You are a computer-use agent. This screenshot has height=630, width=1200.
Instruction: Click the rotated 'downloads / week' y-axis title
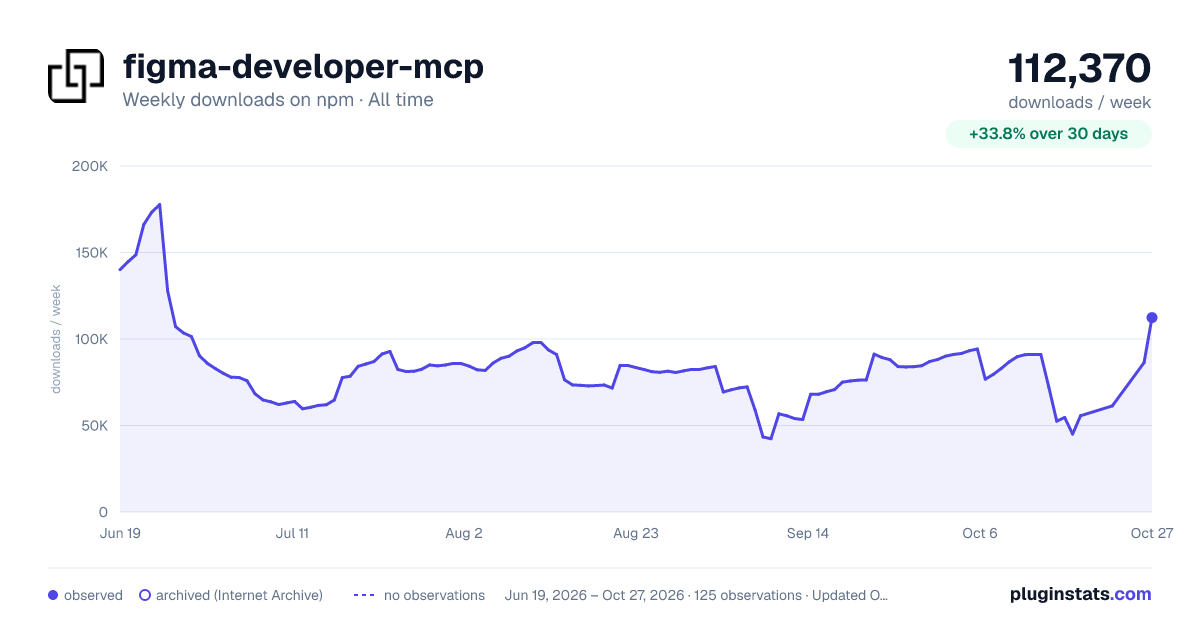57,339
